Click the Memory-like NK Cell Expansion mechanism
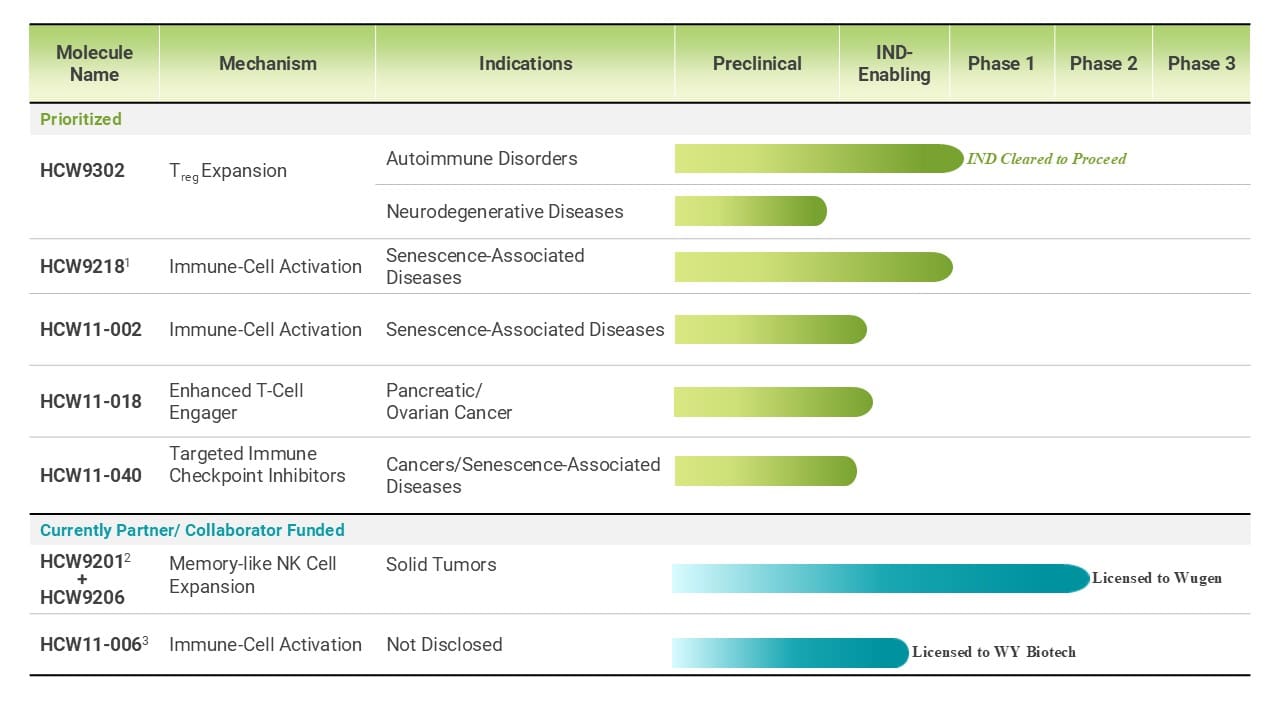1280x720 pixels. [x=252, y=575]
